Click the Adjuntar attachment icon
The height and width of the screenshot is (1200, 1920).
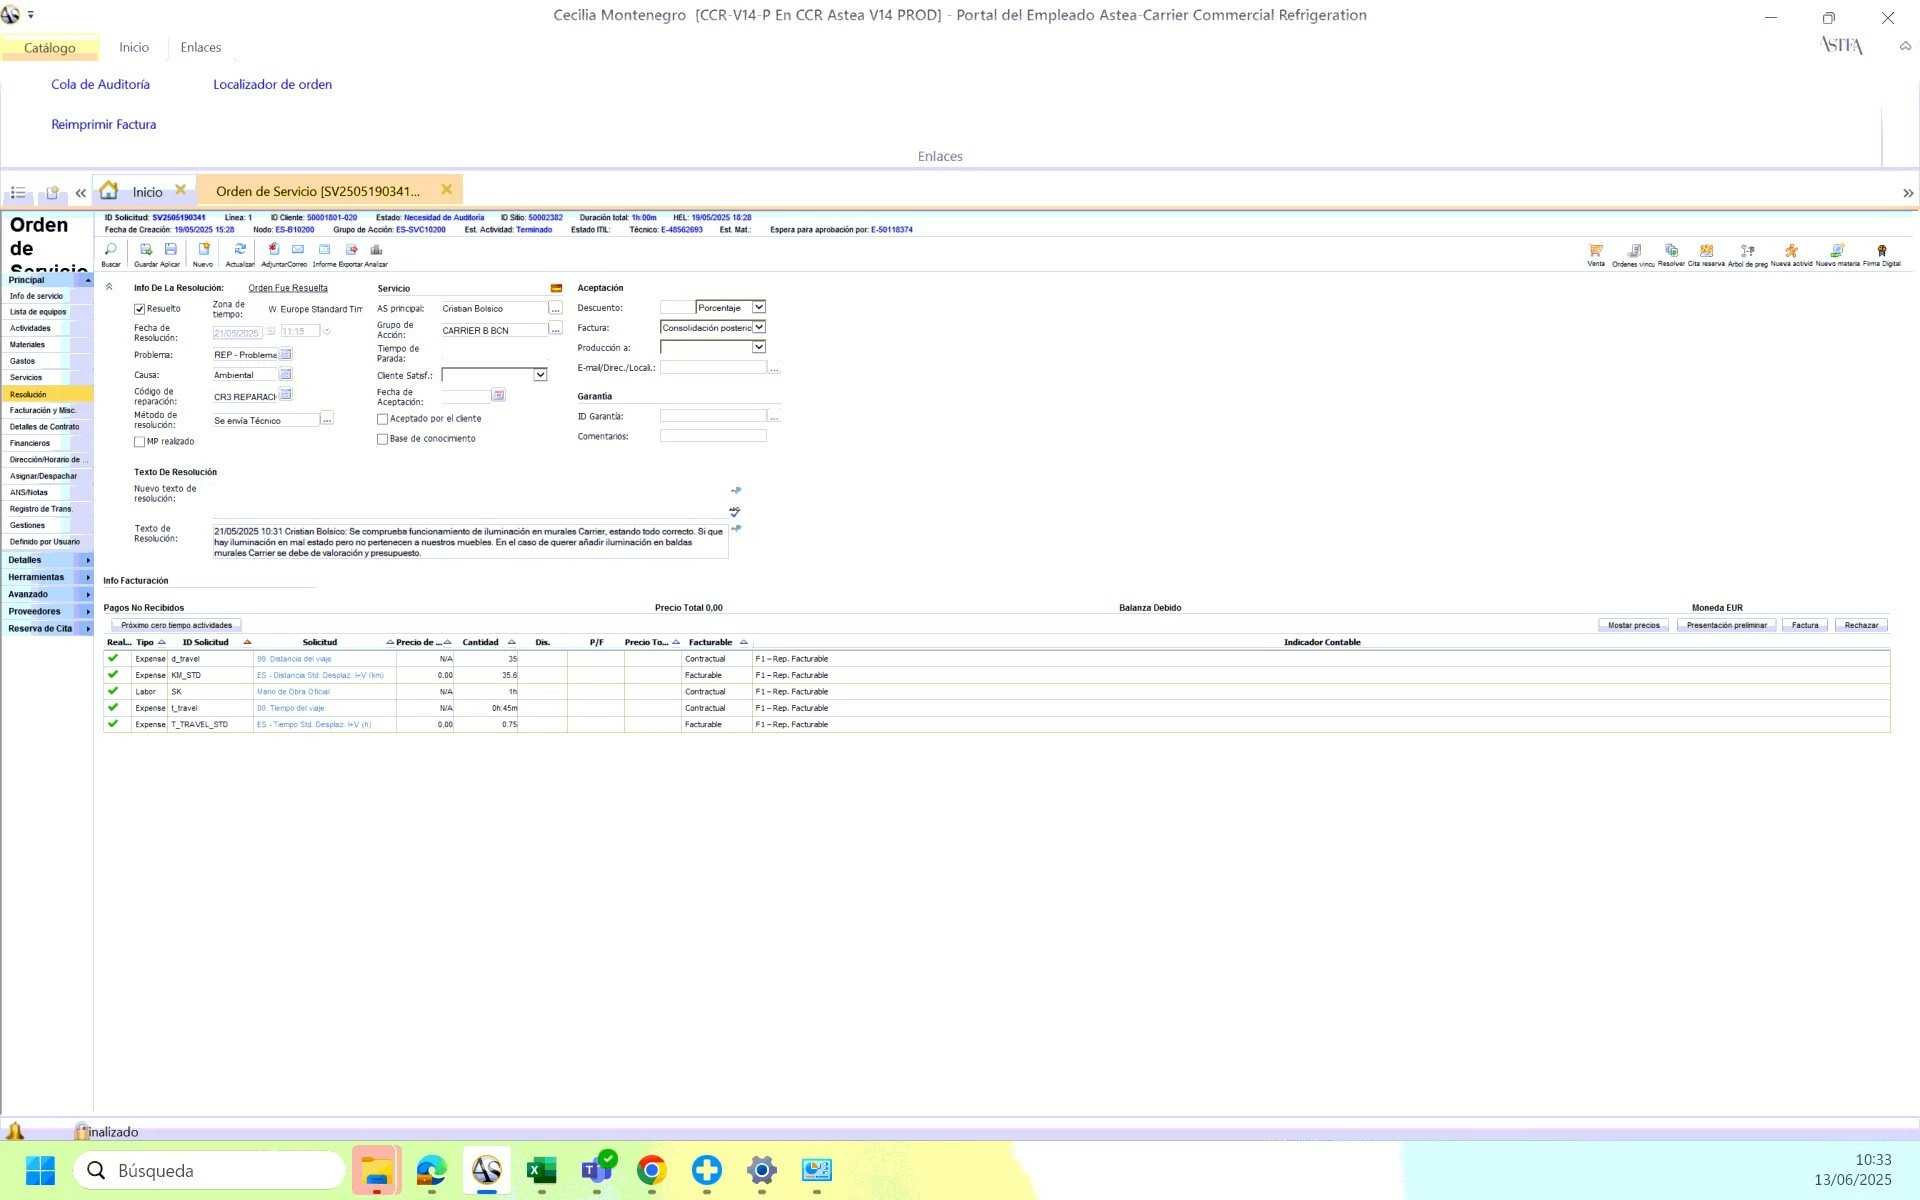[x=273, y=250]
